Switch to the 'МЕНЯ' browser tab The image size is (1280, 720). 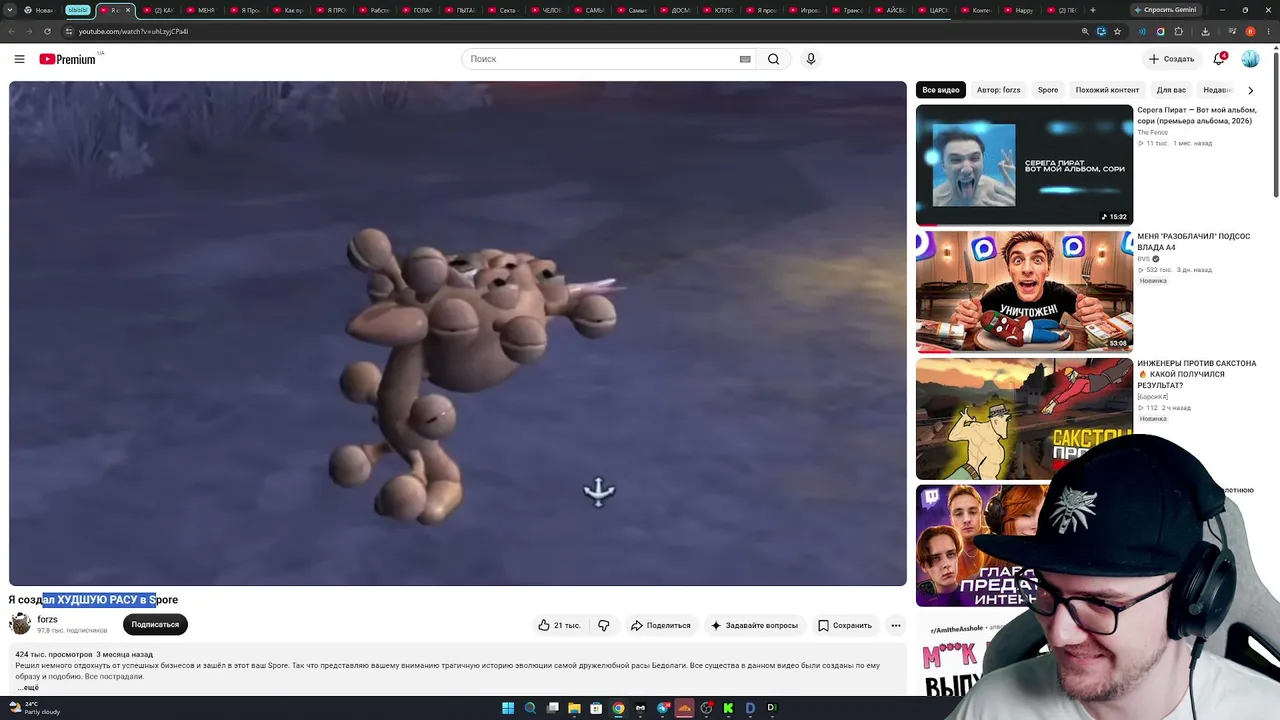click(203, 10)
